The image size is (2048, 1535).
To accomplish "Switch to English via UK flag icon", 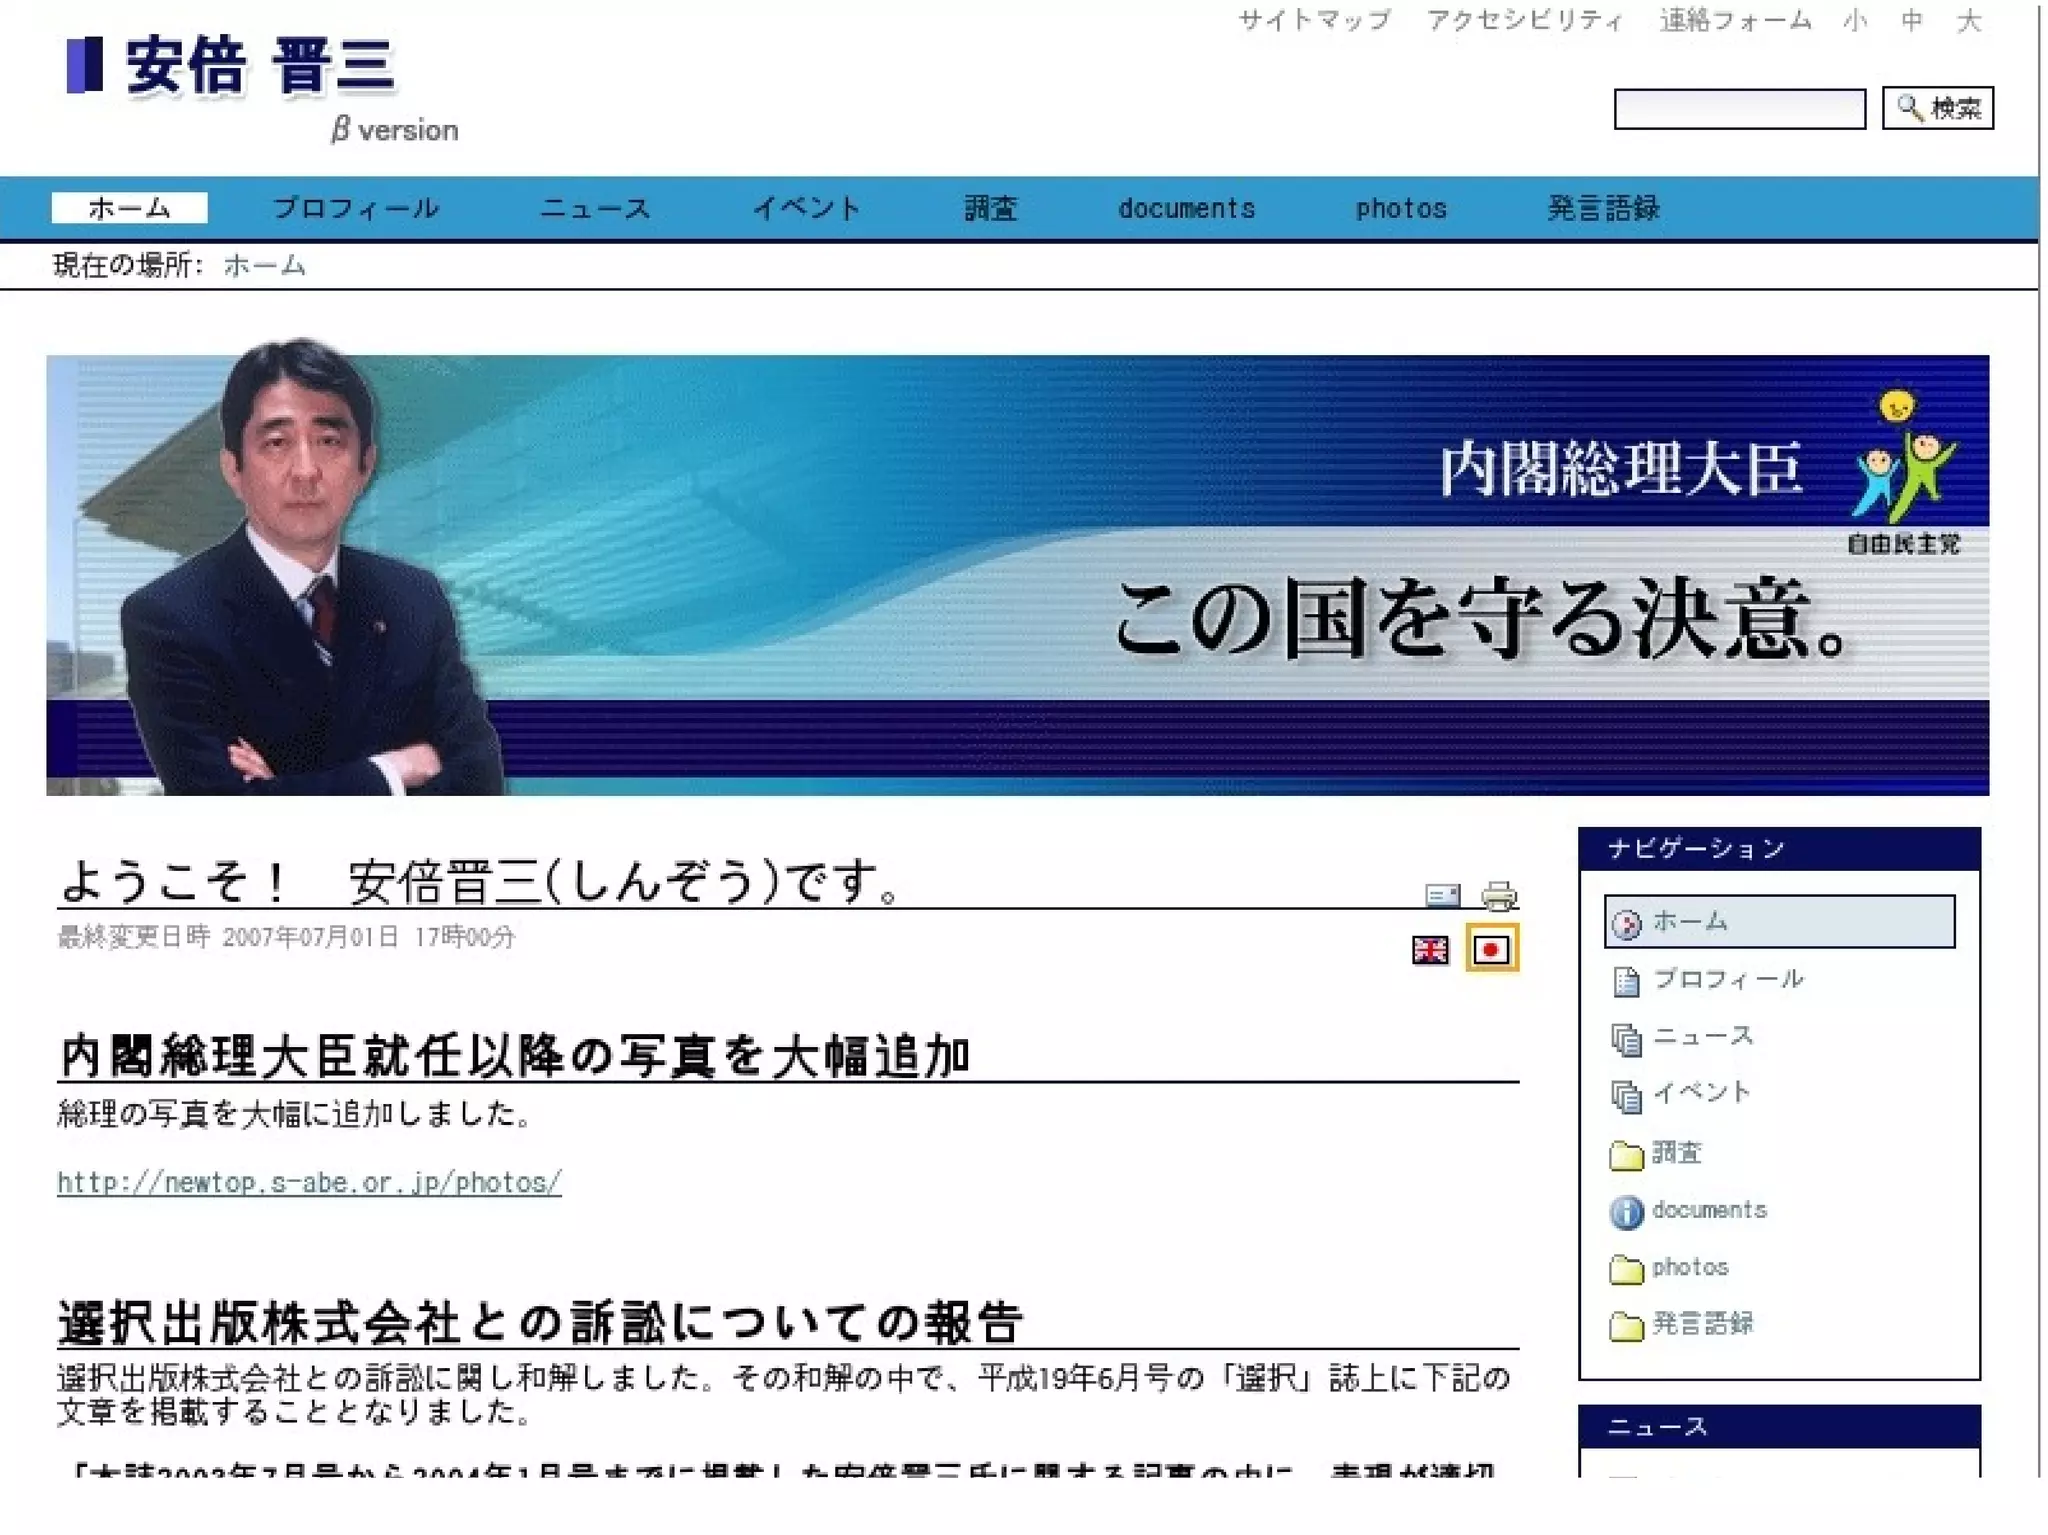I will (x=1430, y=949).
